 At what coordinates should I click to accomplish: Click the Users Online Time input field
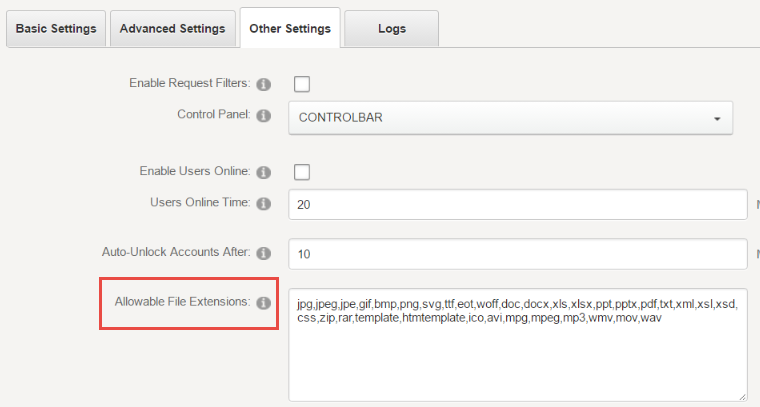click(518, 204)
